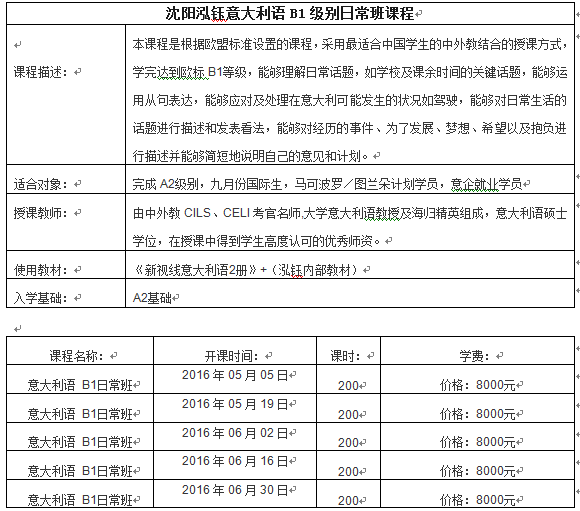Click the line starting 行描述并能够简短地说明
This screenshot has width=580, height=511.
[x=250, y=156]
